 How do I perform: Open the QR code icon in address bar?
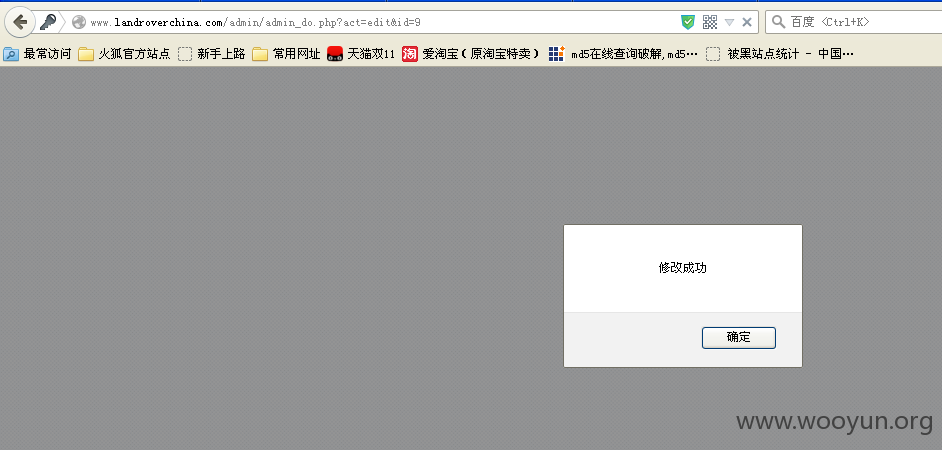tap(710, 22)
